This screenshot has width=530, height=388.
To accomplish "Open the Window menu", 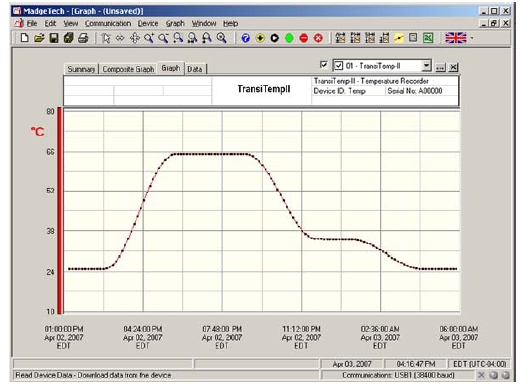I will (x=204, y=23).
